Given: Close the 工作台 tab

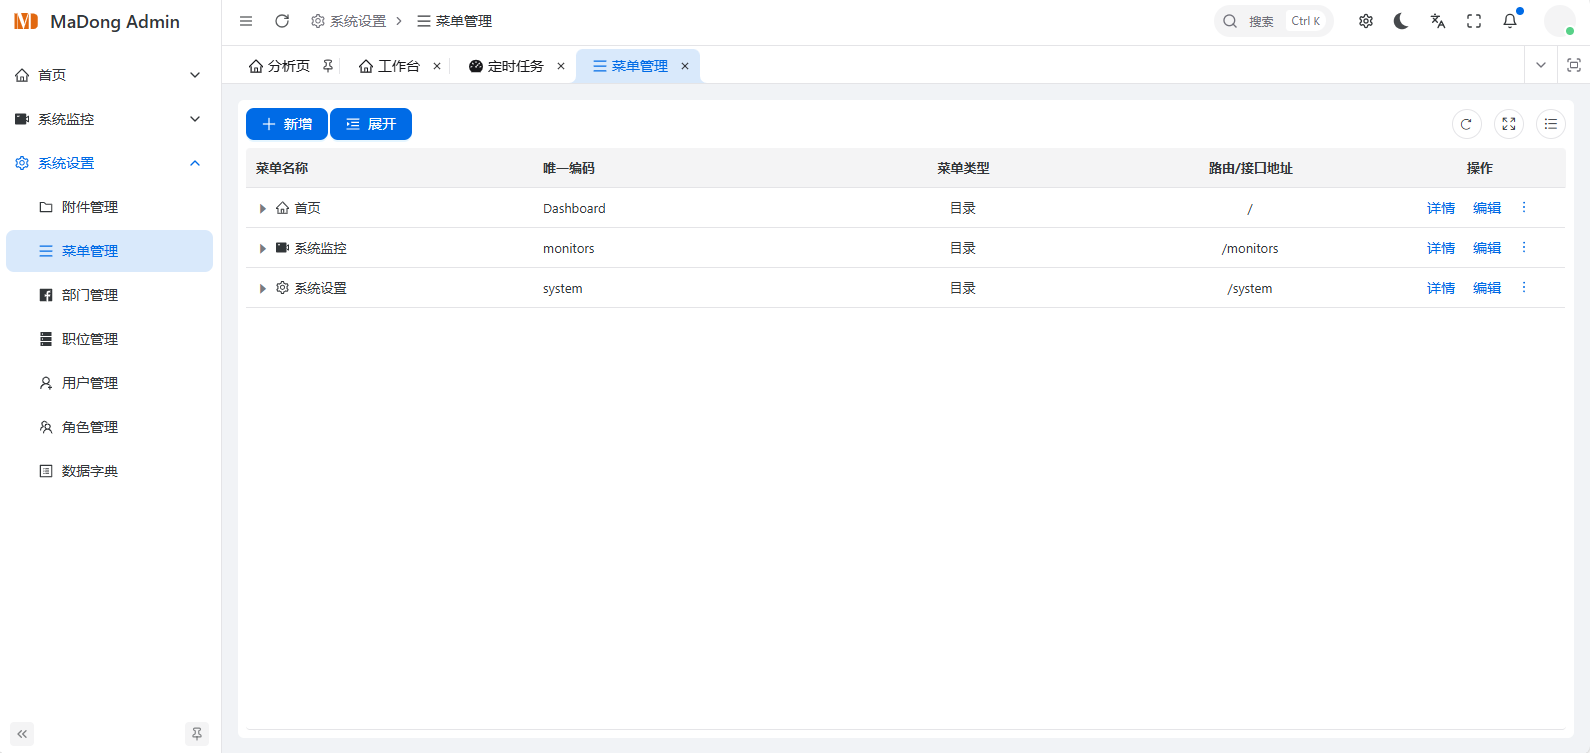Looking at the screenshot, I should pyautogui.click(x=437, y=66).
